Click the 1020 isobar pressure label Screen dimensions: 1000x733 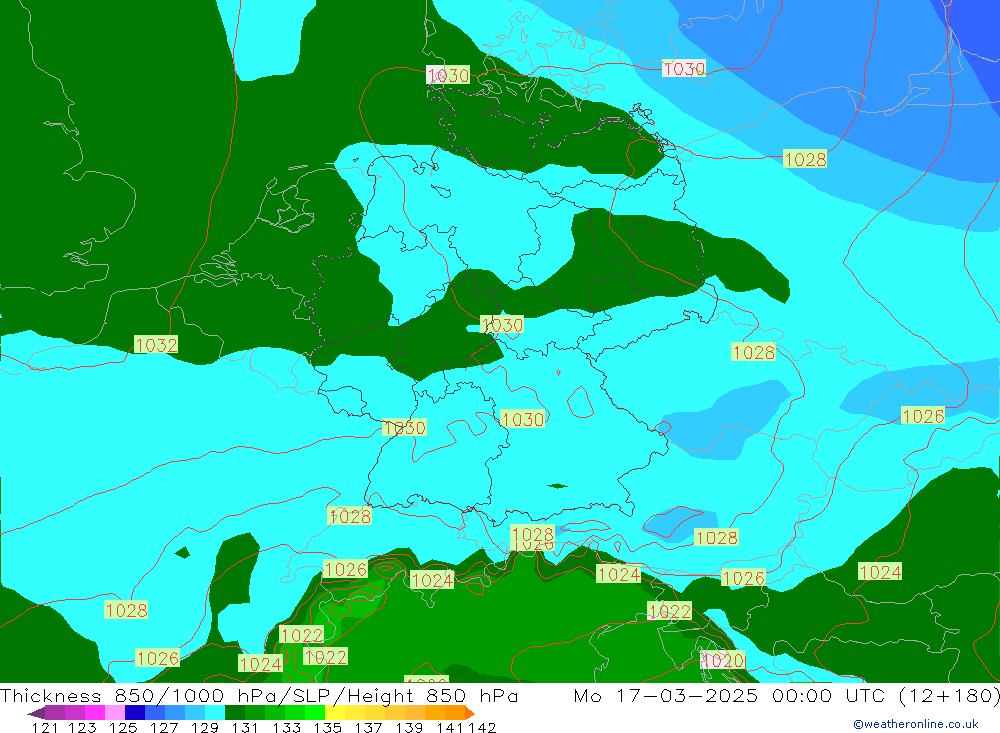click(723, 660)
